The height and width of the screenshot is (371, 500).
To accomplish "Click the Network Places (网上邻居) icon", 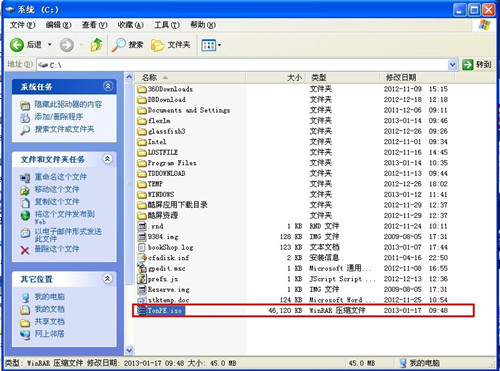I will [x=25, y=334].
